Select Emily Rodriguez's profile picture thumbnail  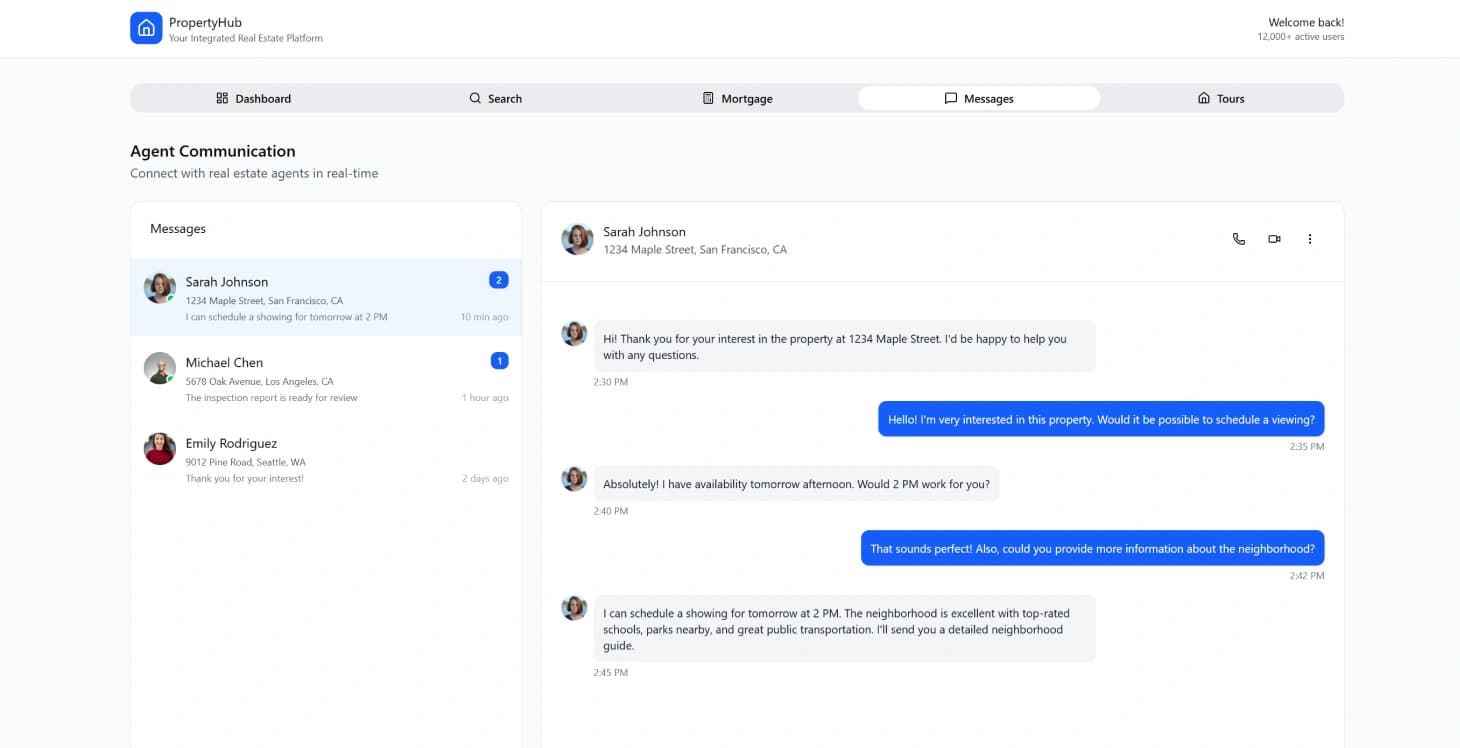pos(159,448)
